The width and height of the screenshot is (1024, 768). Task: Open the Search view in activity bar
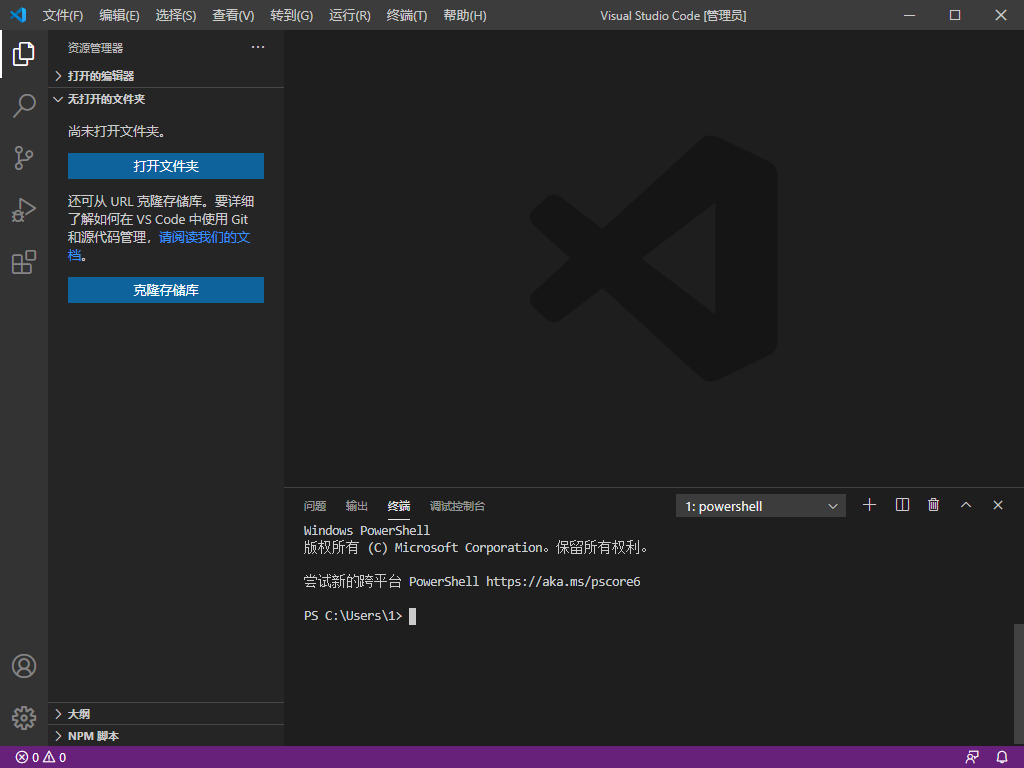[x=24, y=106]
